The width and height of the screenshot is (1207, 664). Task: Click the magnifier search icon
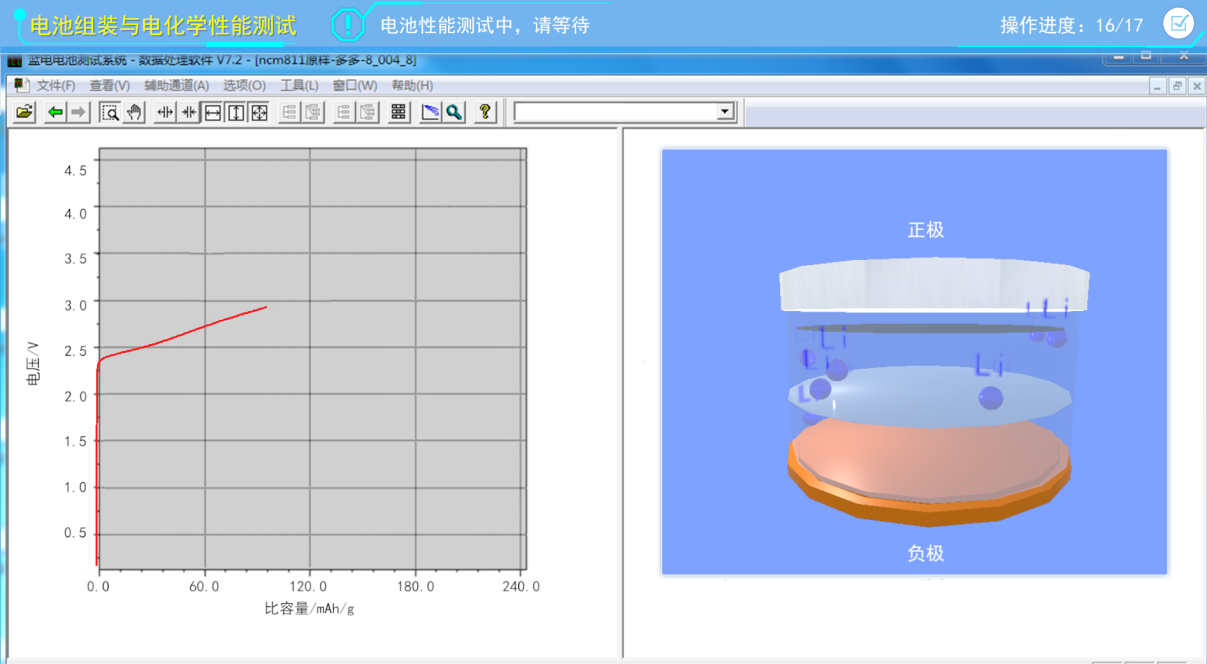tap(454, 112)
